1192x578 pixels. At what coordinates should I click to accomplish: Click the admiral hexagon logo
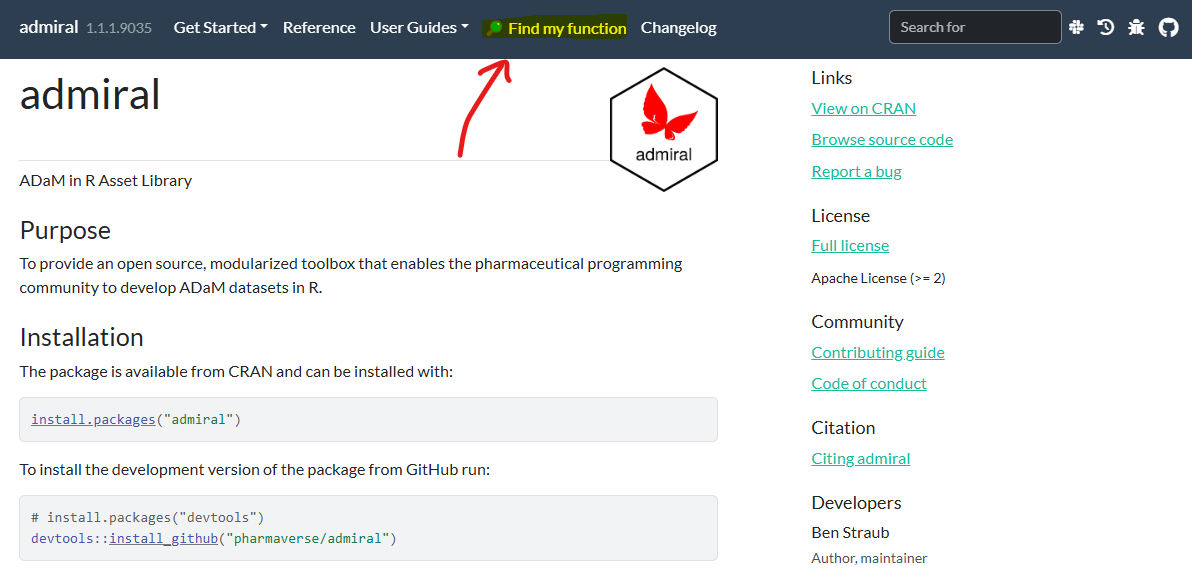[x=664, y=130]
